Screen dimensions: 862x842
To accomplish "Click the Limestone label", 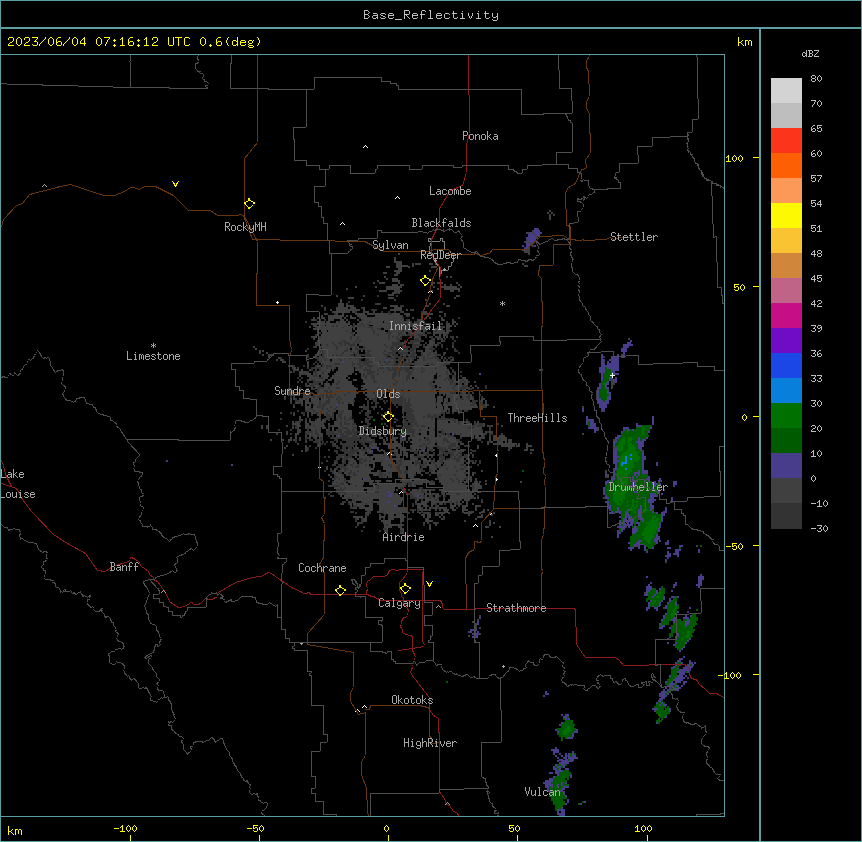I will (x=153, y=356).
